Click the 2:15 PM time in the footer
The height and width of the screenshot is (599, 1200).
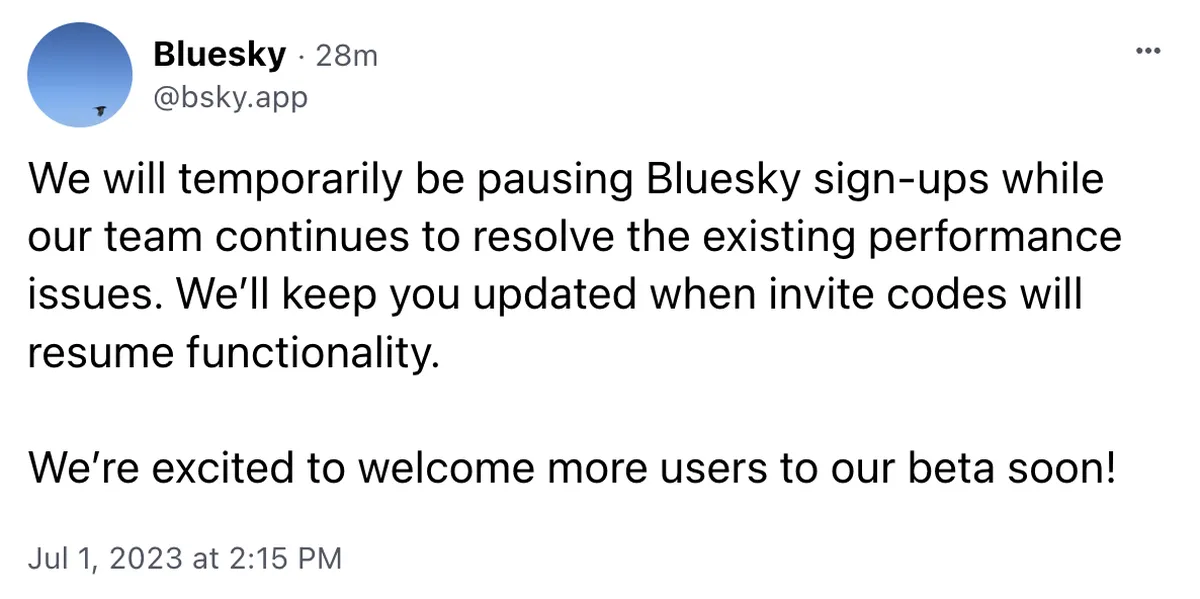280,557
